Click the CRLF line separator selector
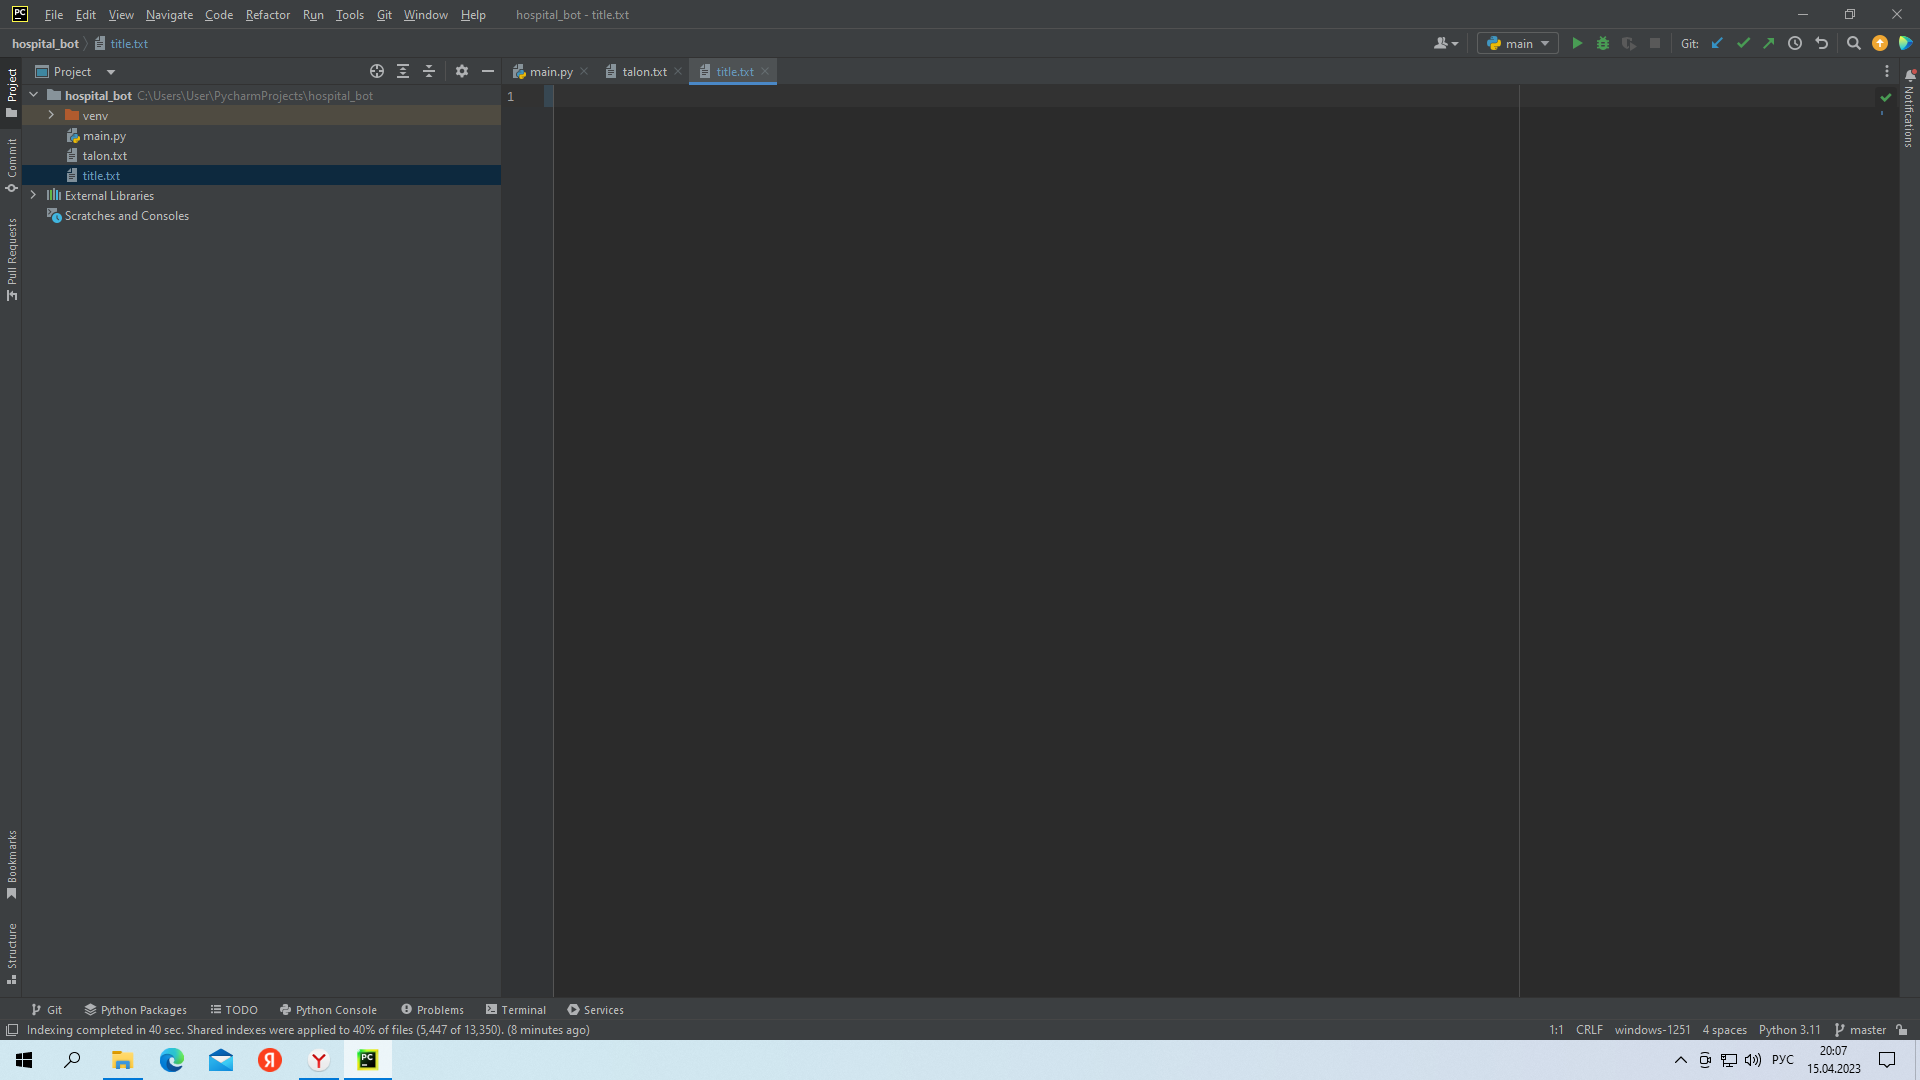 (1589, 1030)
